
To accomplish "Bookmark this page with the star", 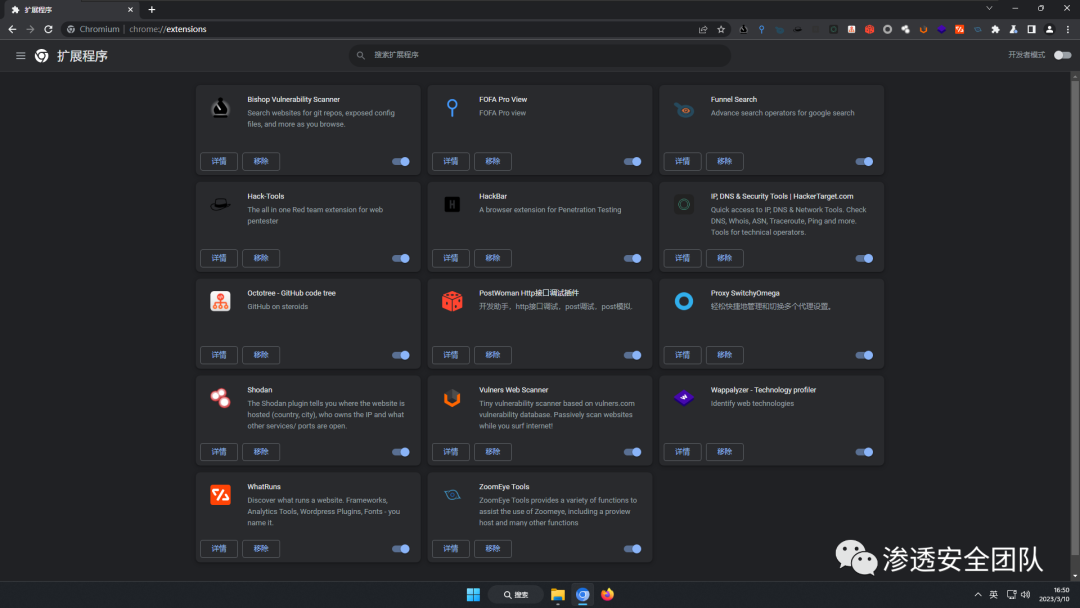I will click(721, 30).
